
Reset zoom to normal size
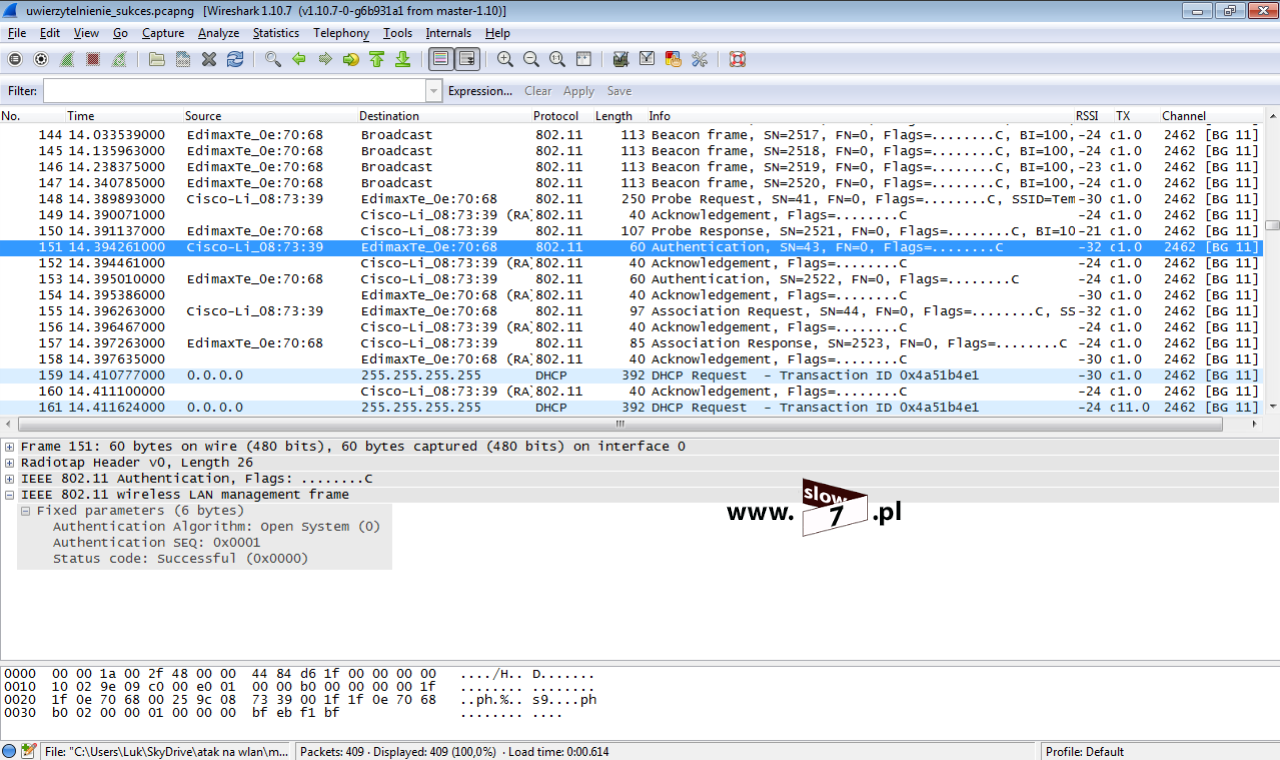557,59
